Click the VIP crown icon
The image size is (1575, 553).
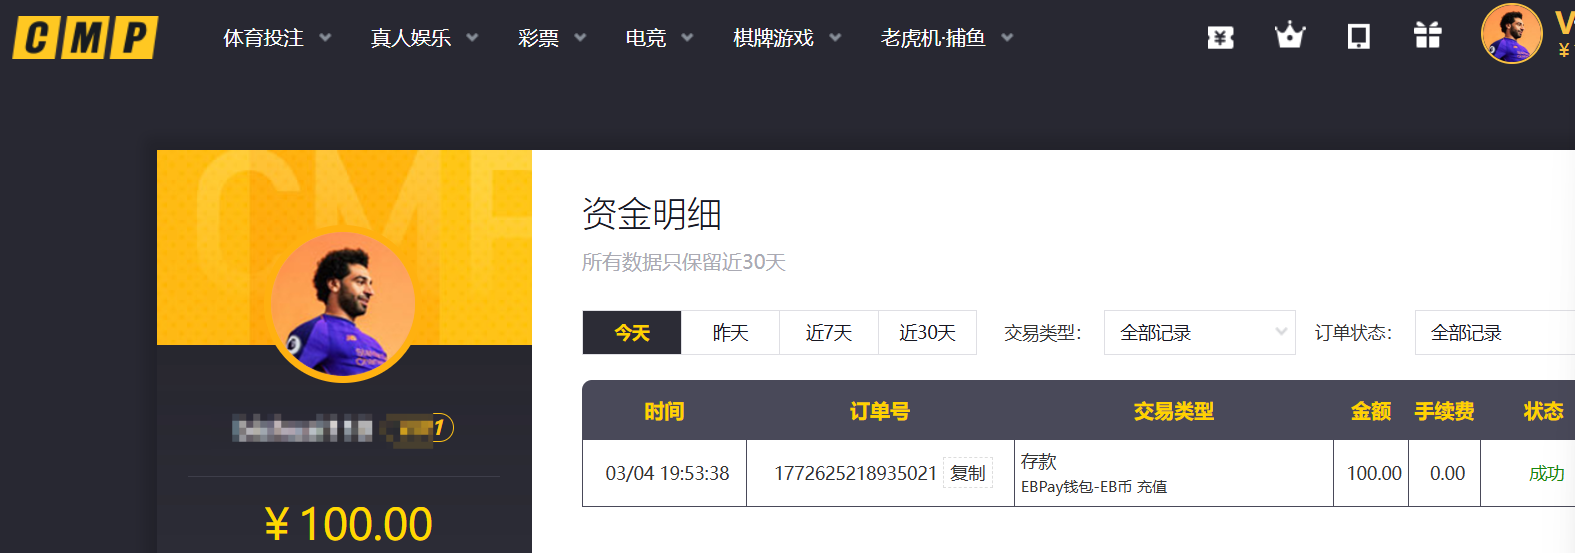[x=1289, y=37]
